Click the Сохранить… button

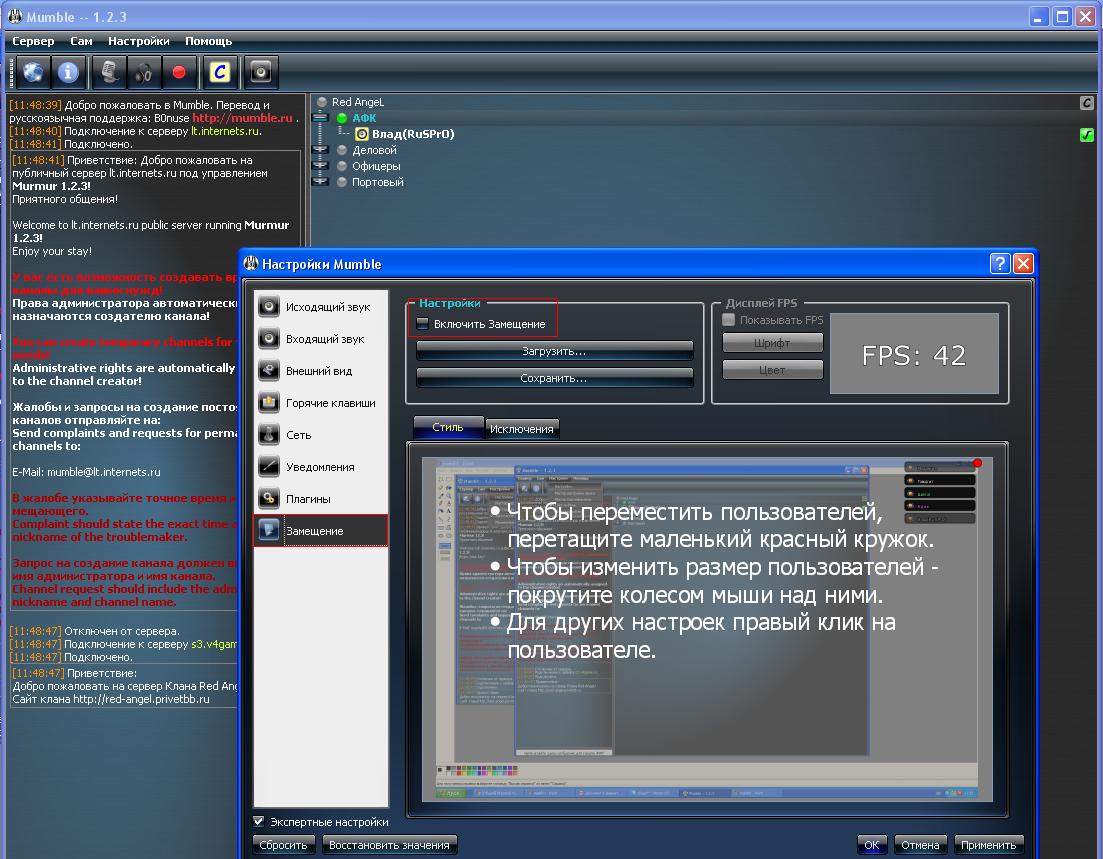point(554,378)
